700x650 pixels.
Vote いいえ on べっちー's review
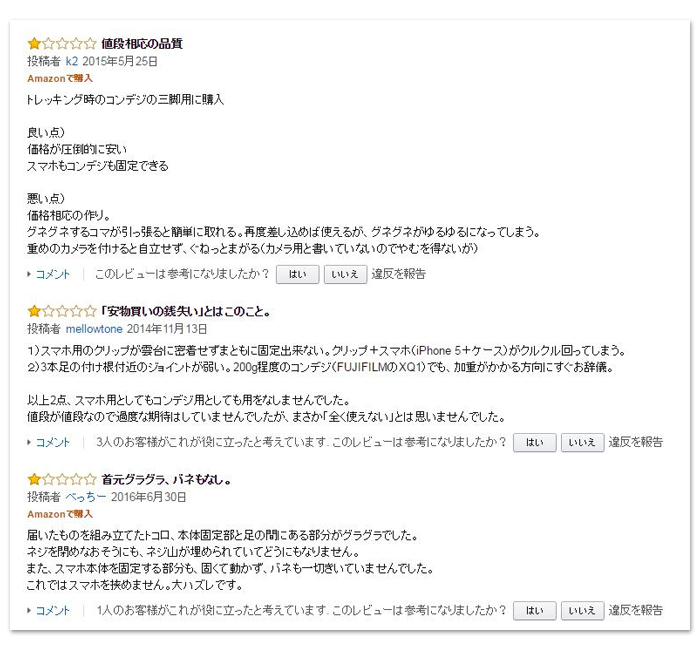tap(582, 610)
